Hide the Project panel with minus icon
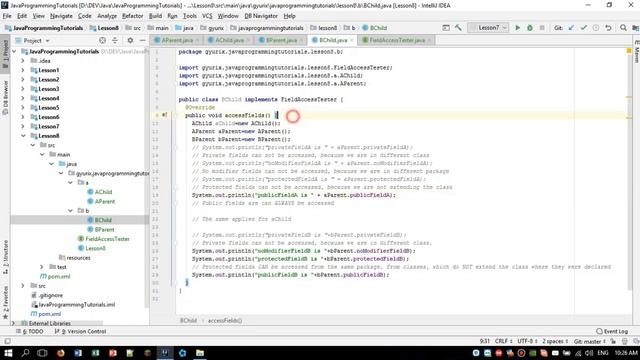 [142, 40]
